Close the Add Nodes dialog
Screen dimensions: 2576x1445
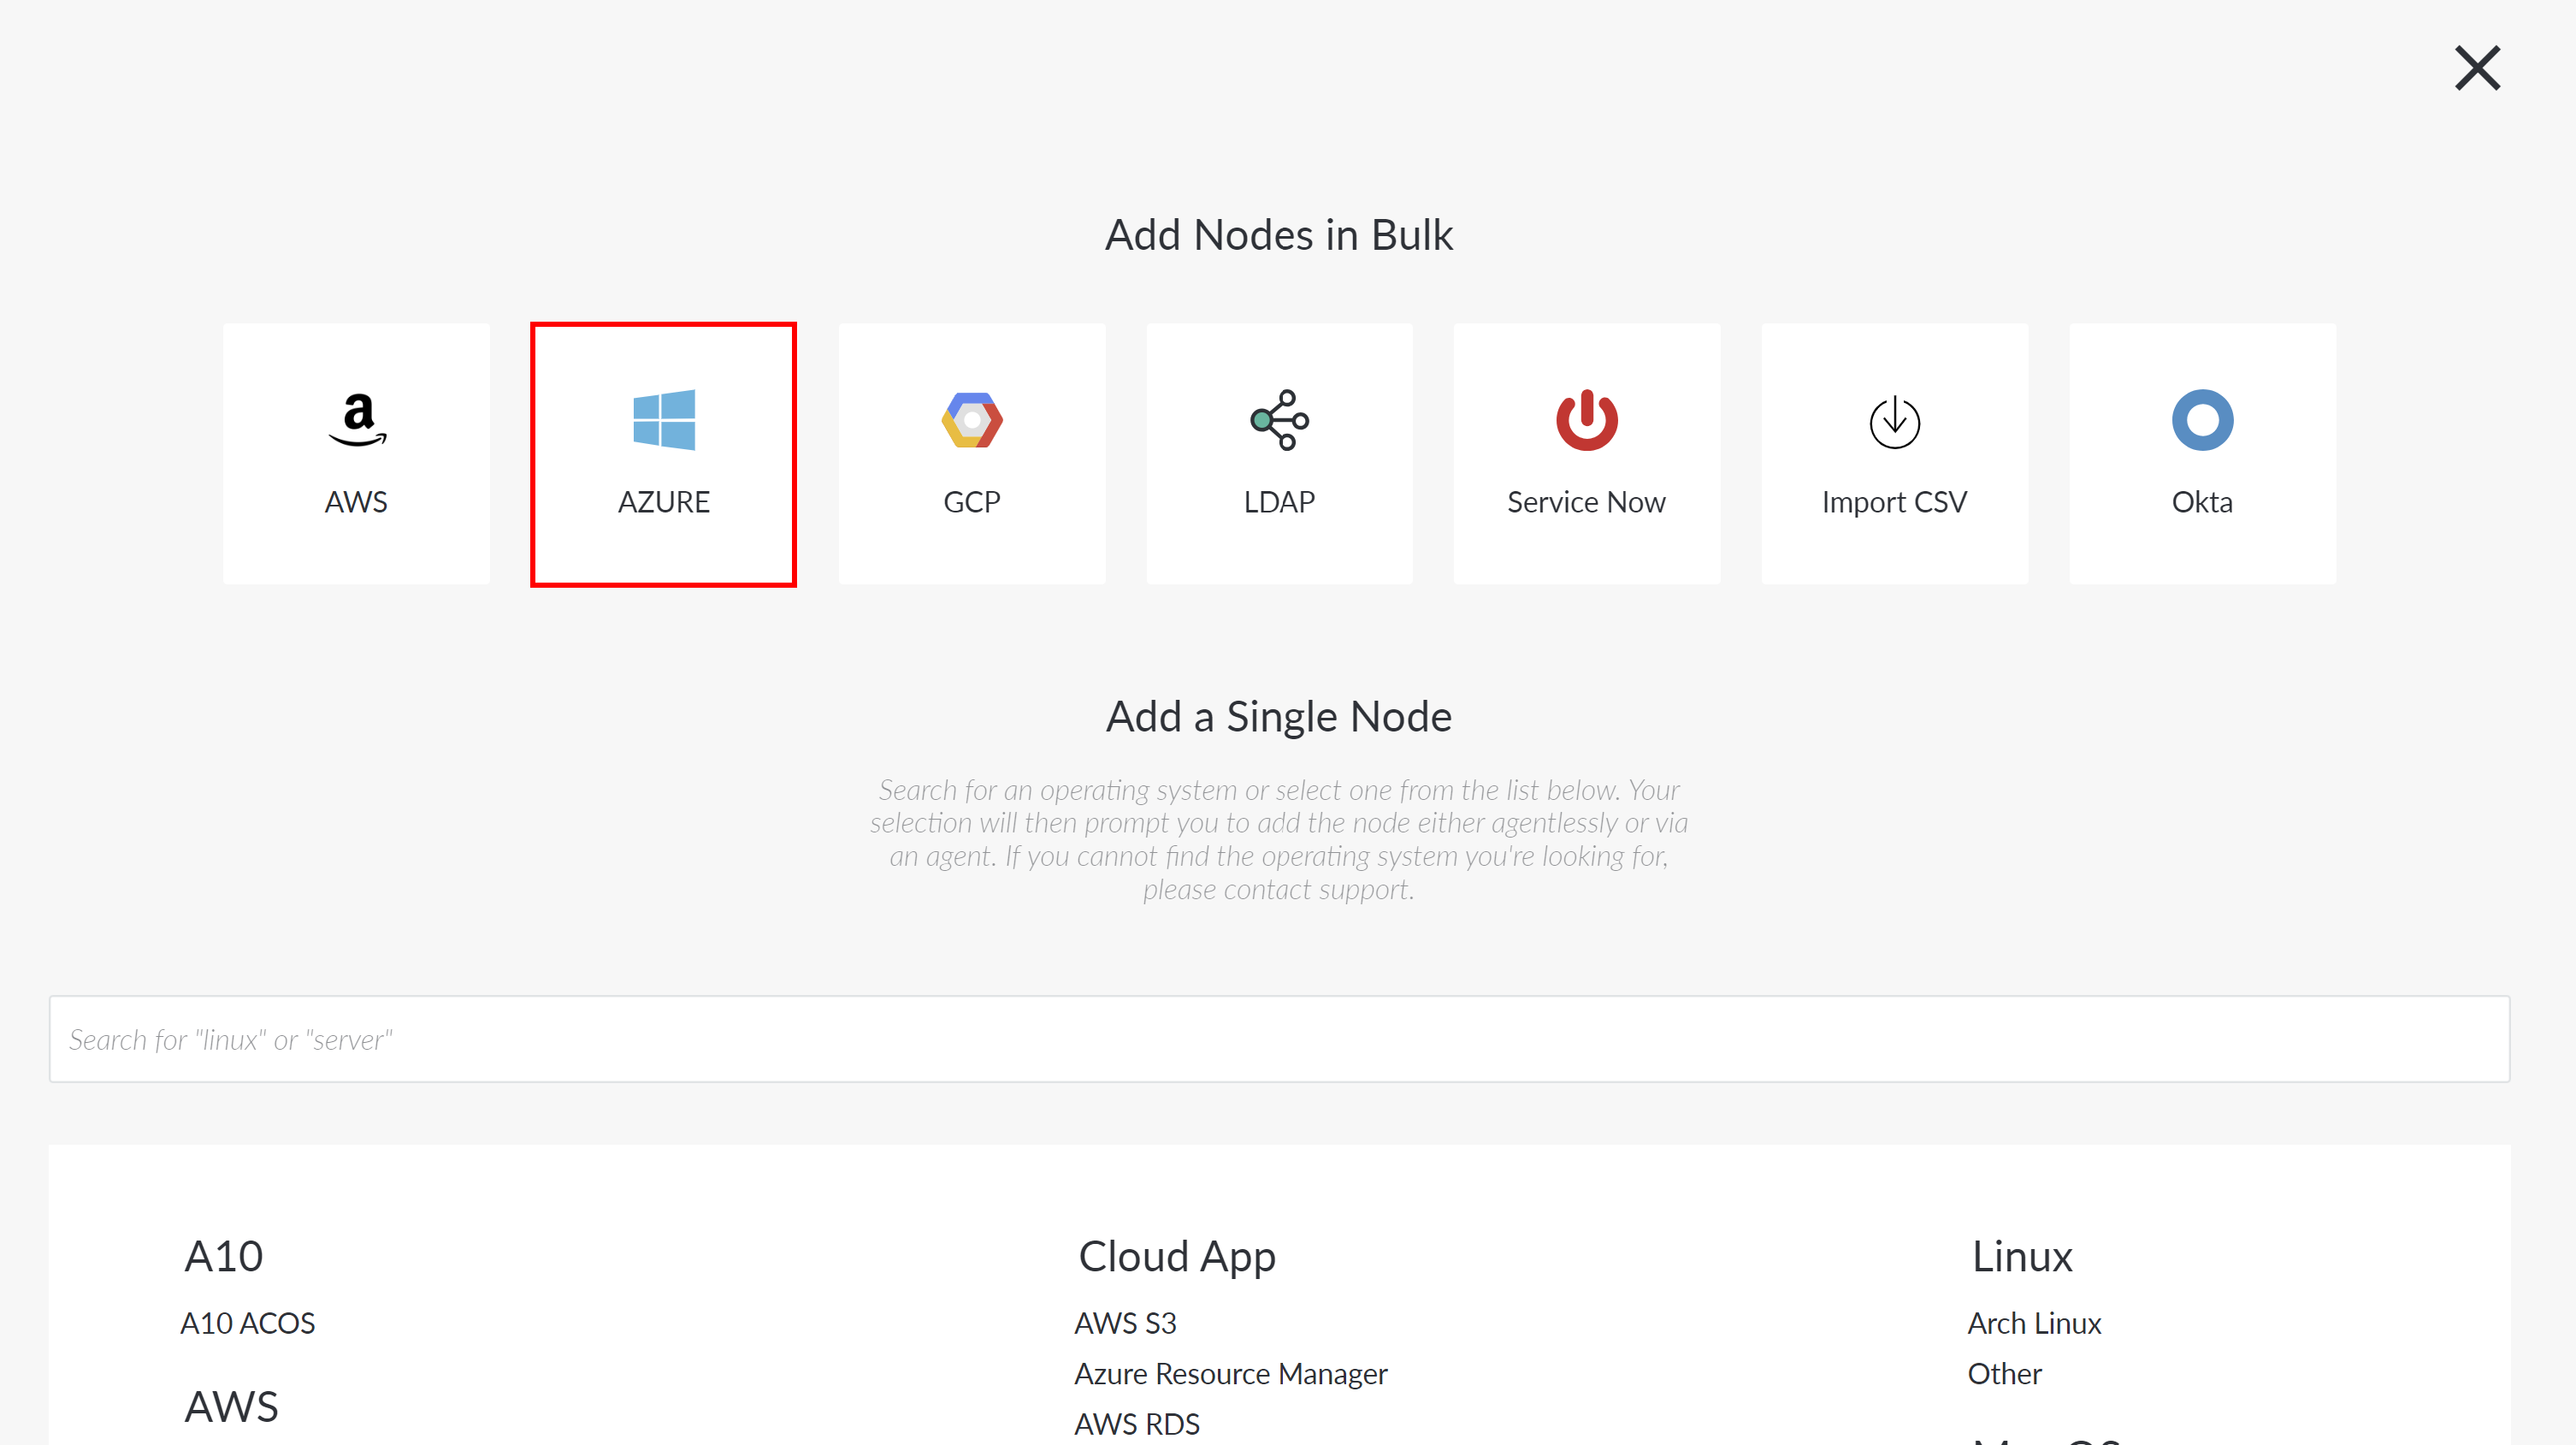(2477, 68)
